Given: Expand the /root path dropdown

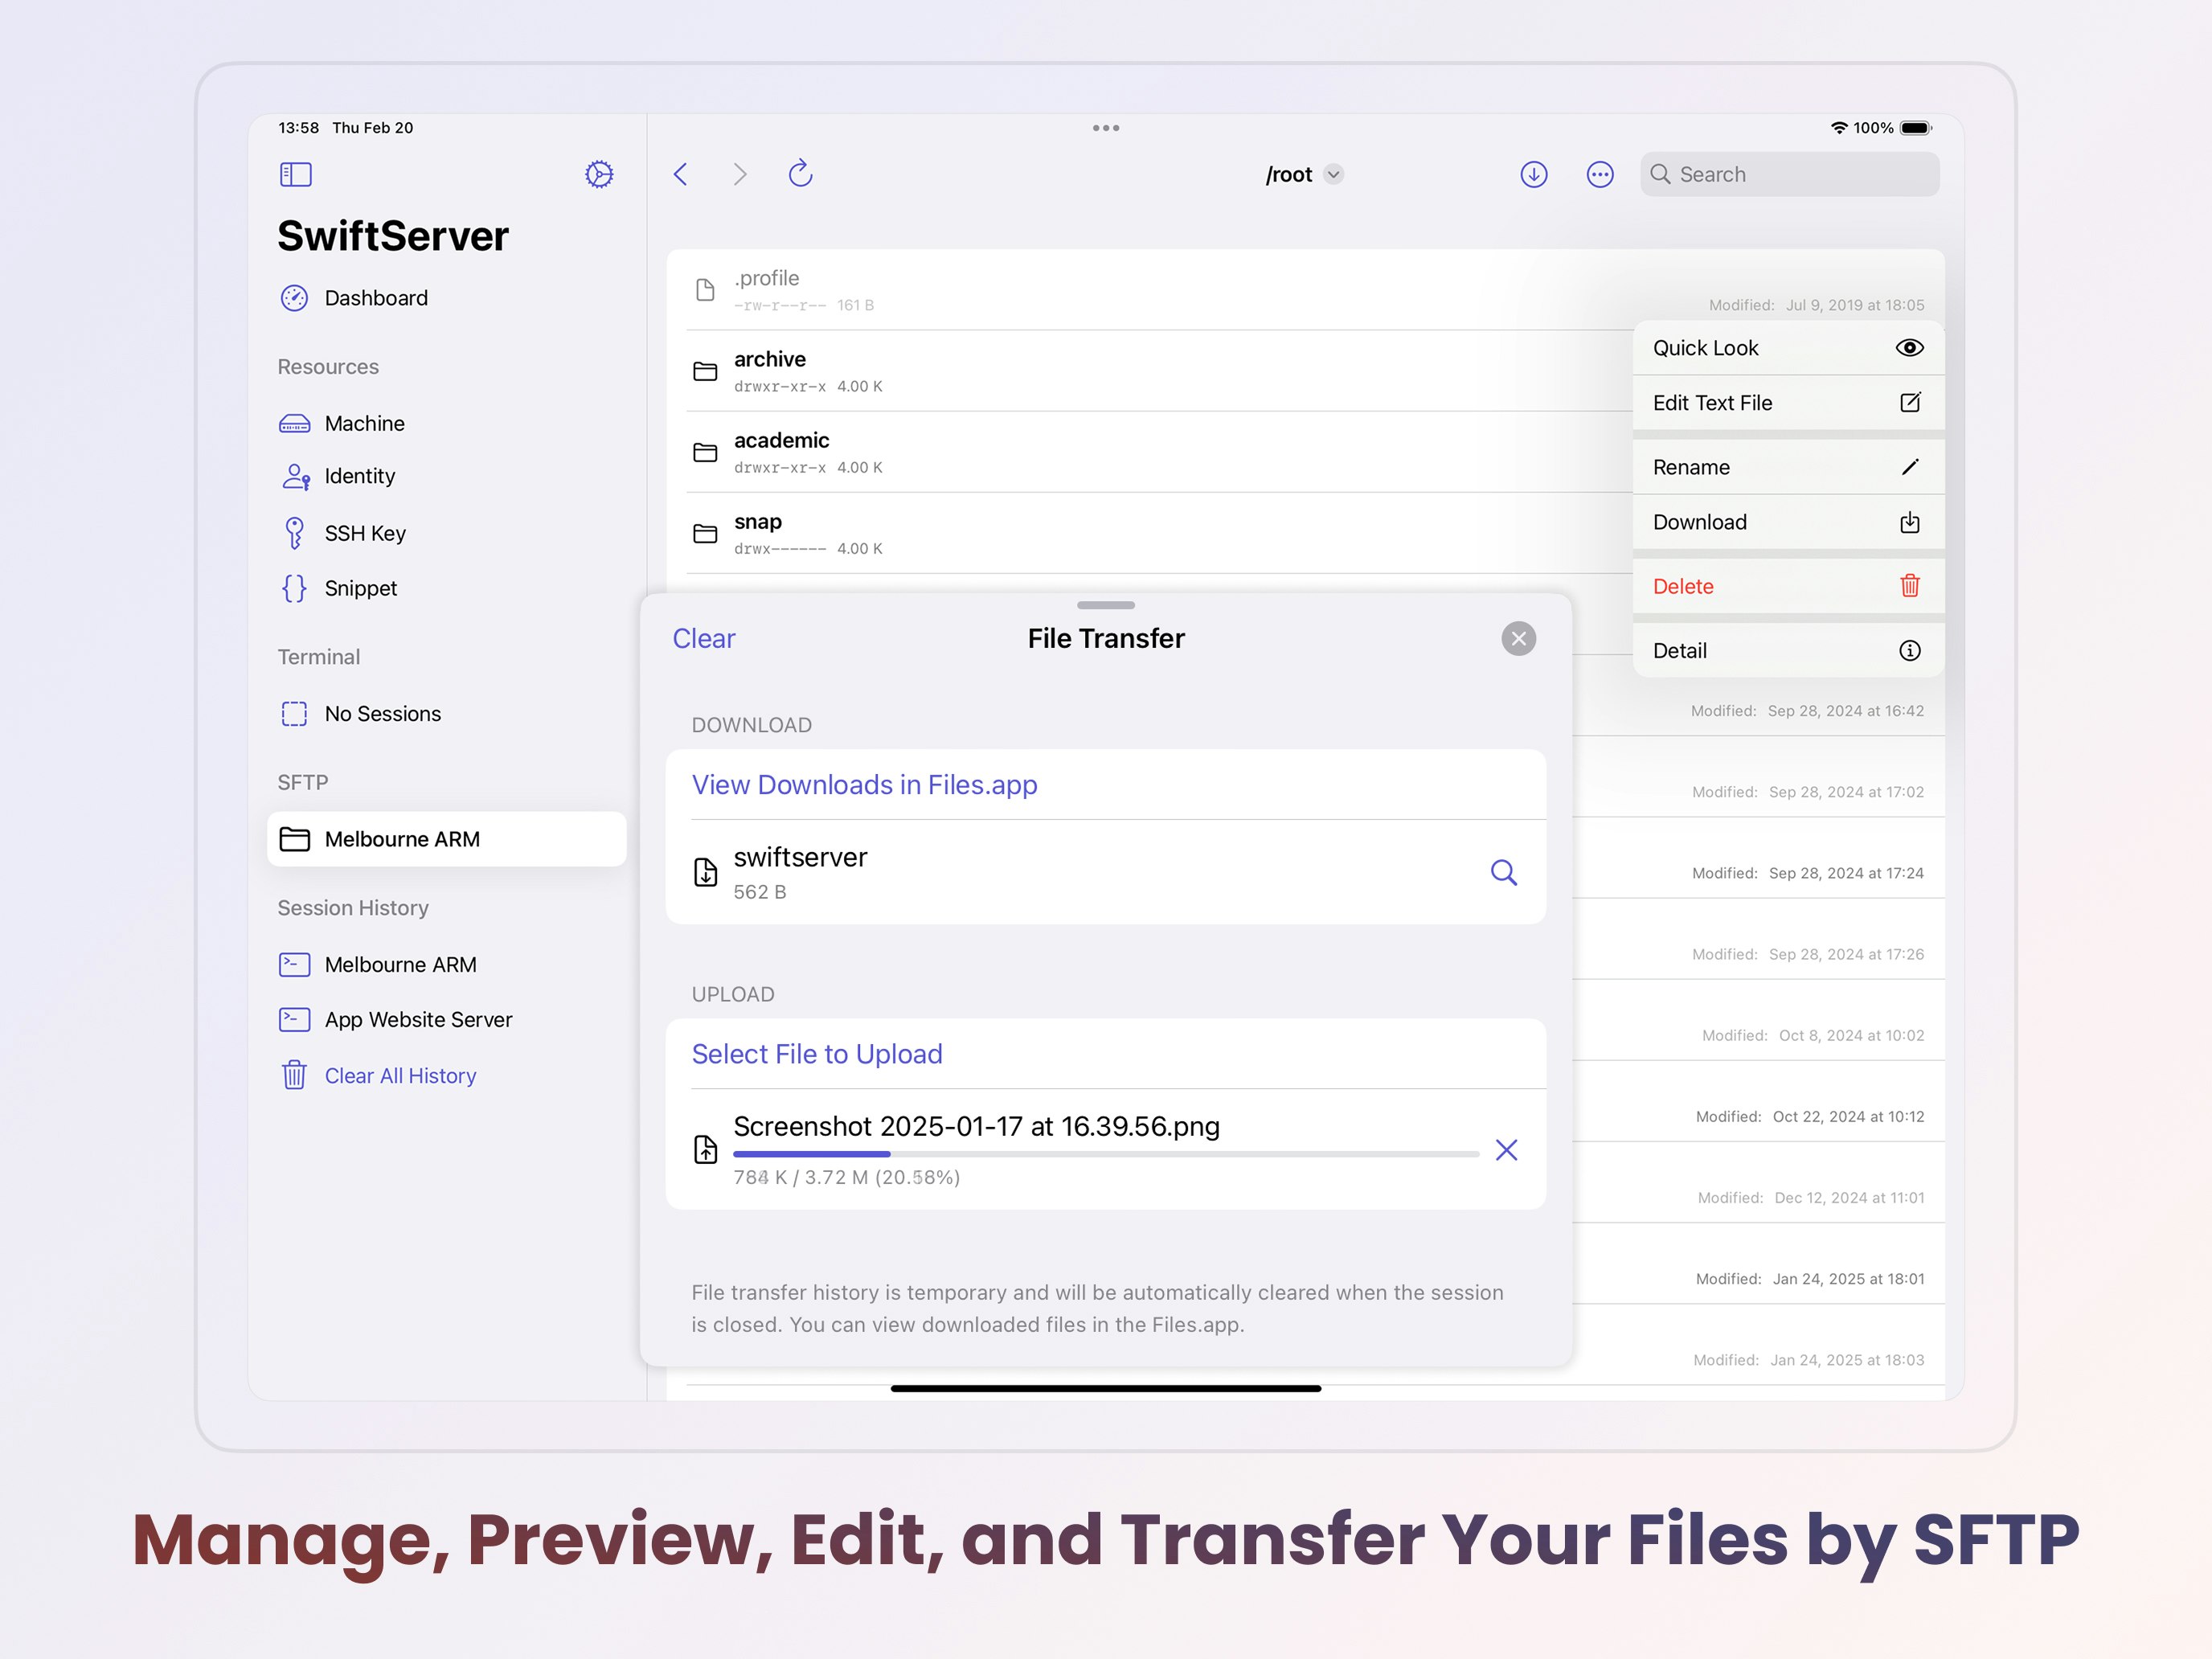Looking at the screenshot, I should (1333, 174).
